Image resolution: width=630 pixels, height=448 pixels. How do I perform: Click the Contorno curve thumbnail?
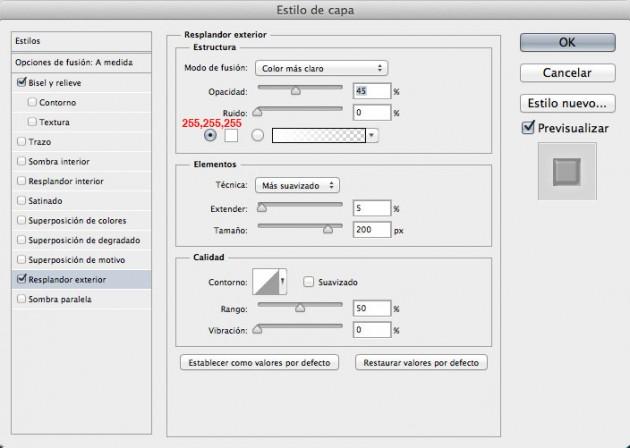click(266, 282)
